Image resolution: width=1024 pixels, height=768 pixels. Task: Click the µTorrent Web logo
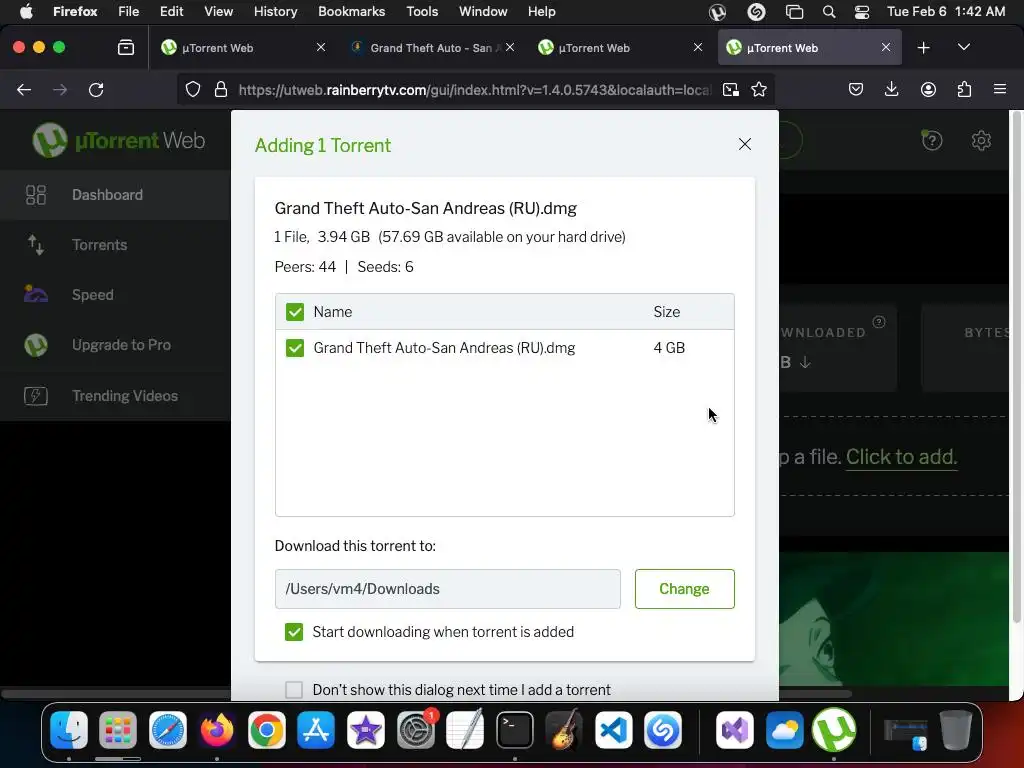click(119, 140)
